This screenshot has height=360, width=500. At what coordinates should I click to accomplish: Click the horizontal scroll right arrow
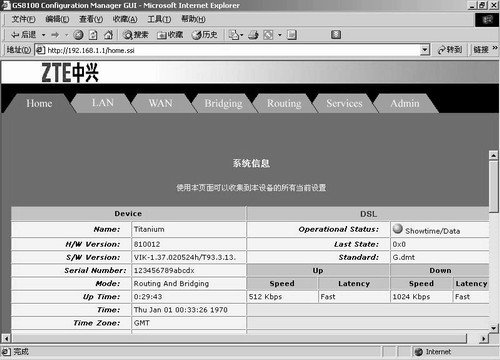point(484,339)
